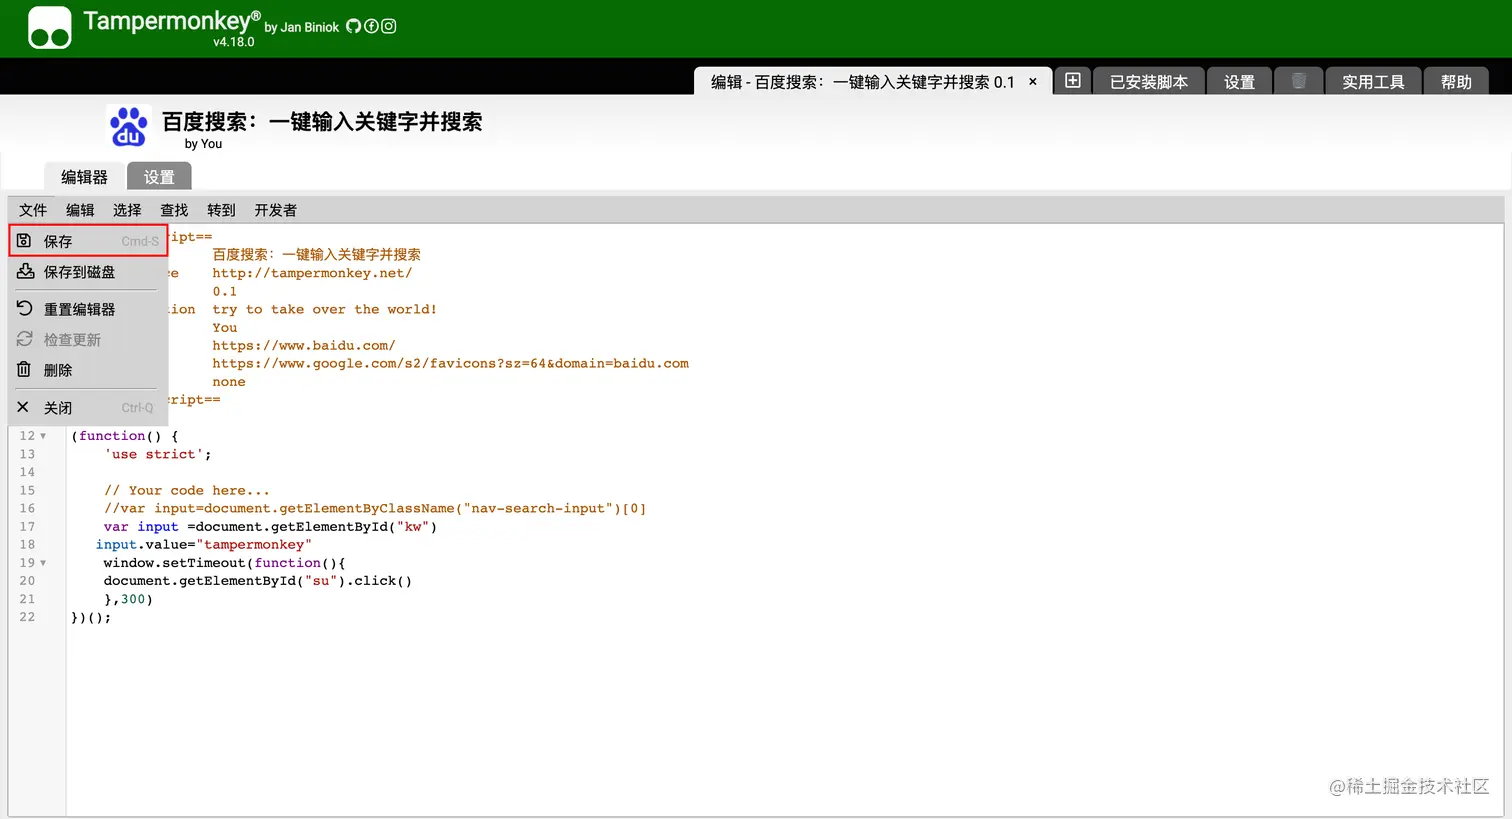Viewport: 1512px width, 819px height.
Task: Open the 文件 menu
Action: coord(33,210)
